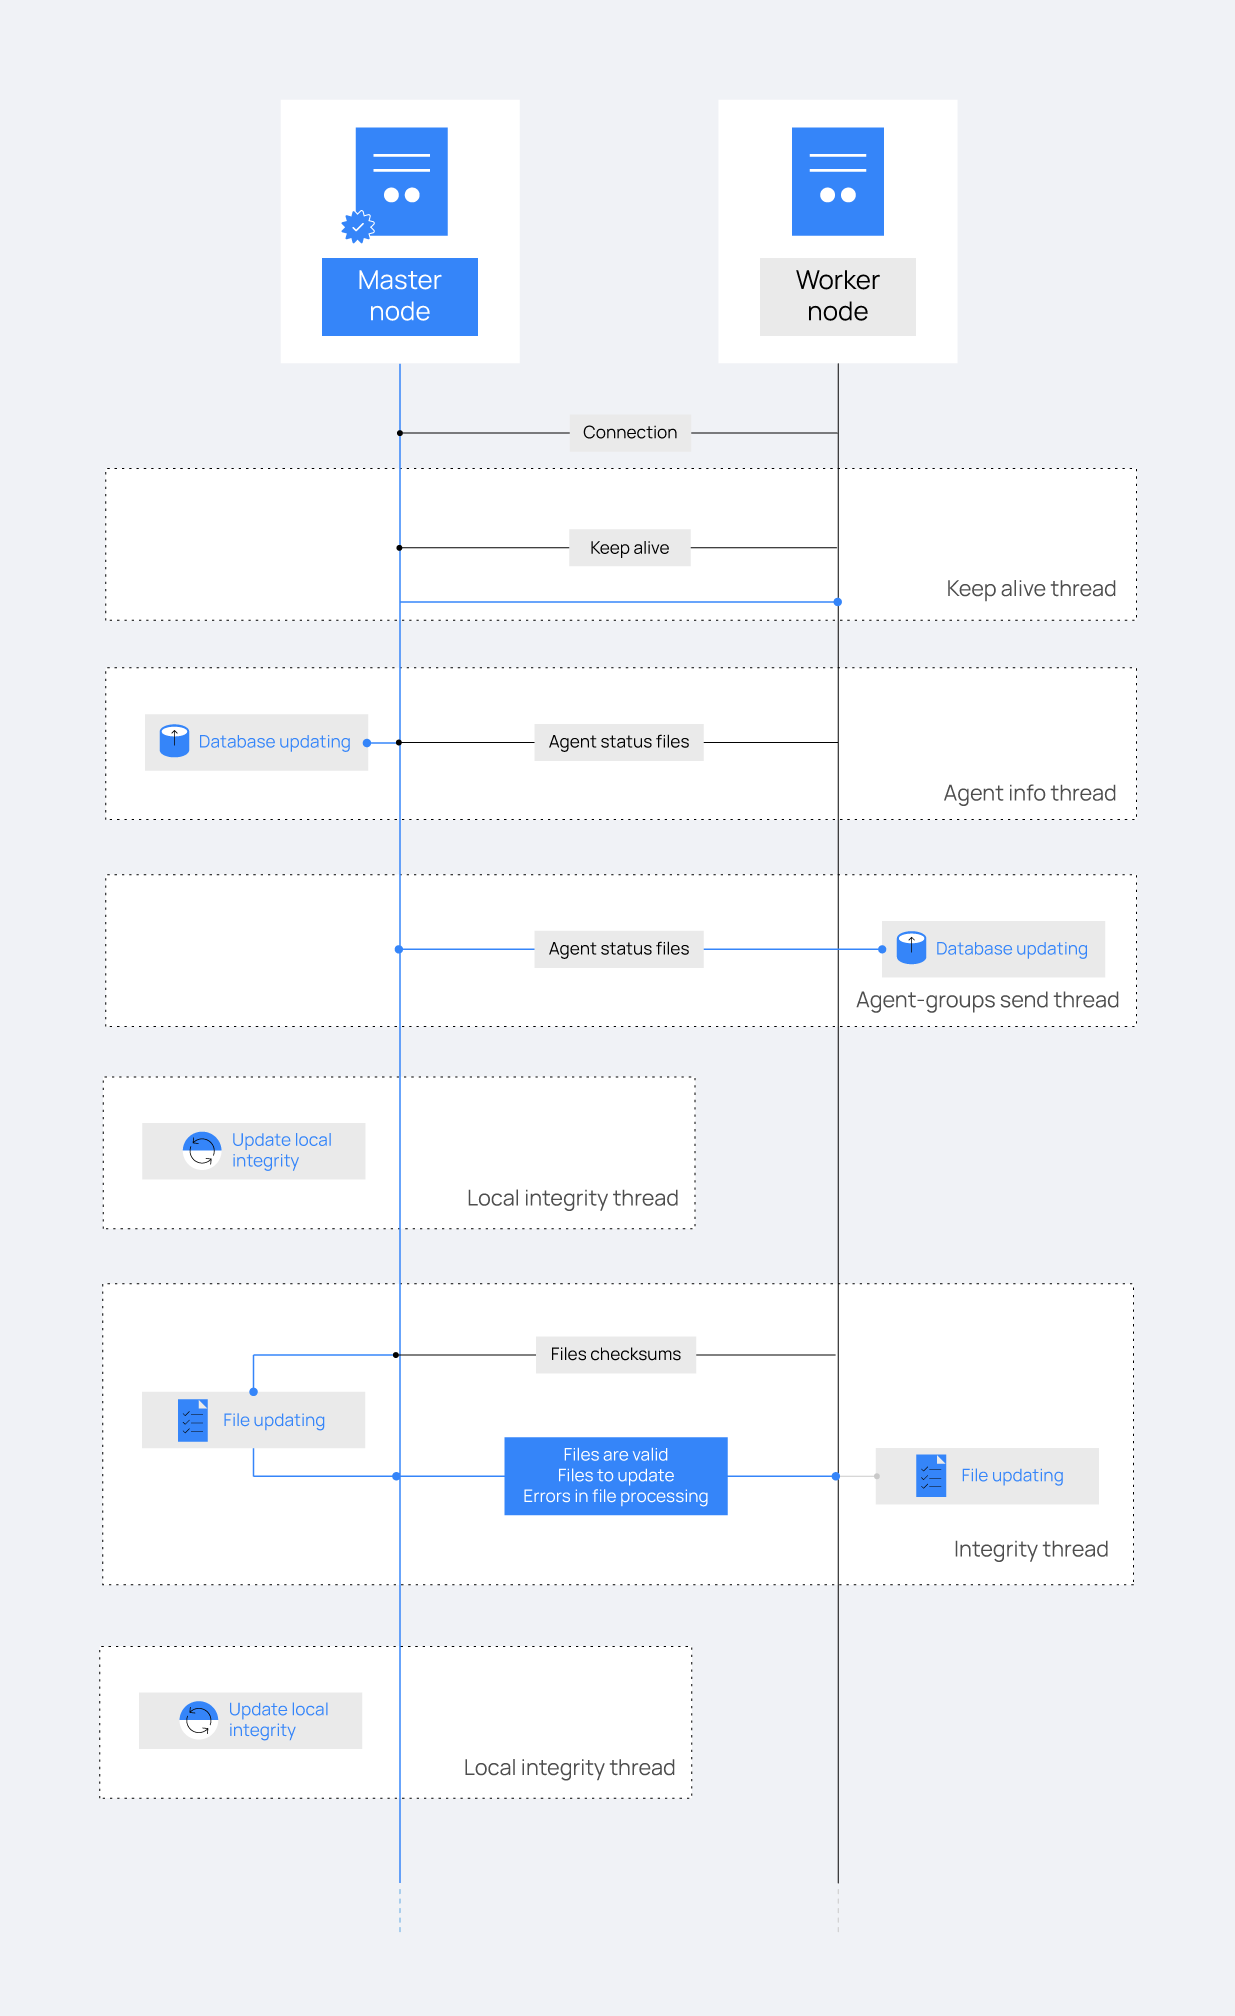Click the blue Files are valid box

(x=616, y=1476)
